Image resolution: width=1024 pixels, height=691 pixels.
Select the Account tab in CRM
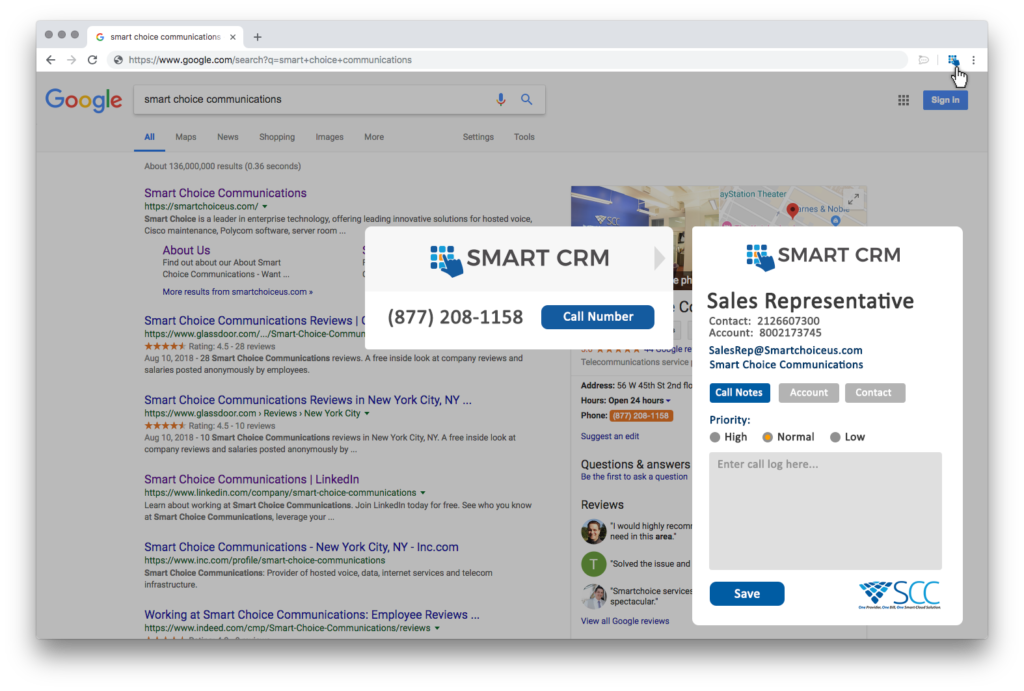point(808,393)
